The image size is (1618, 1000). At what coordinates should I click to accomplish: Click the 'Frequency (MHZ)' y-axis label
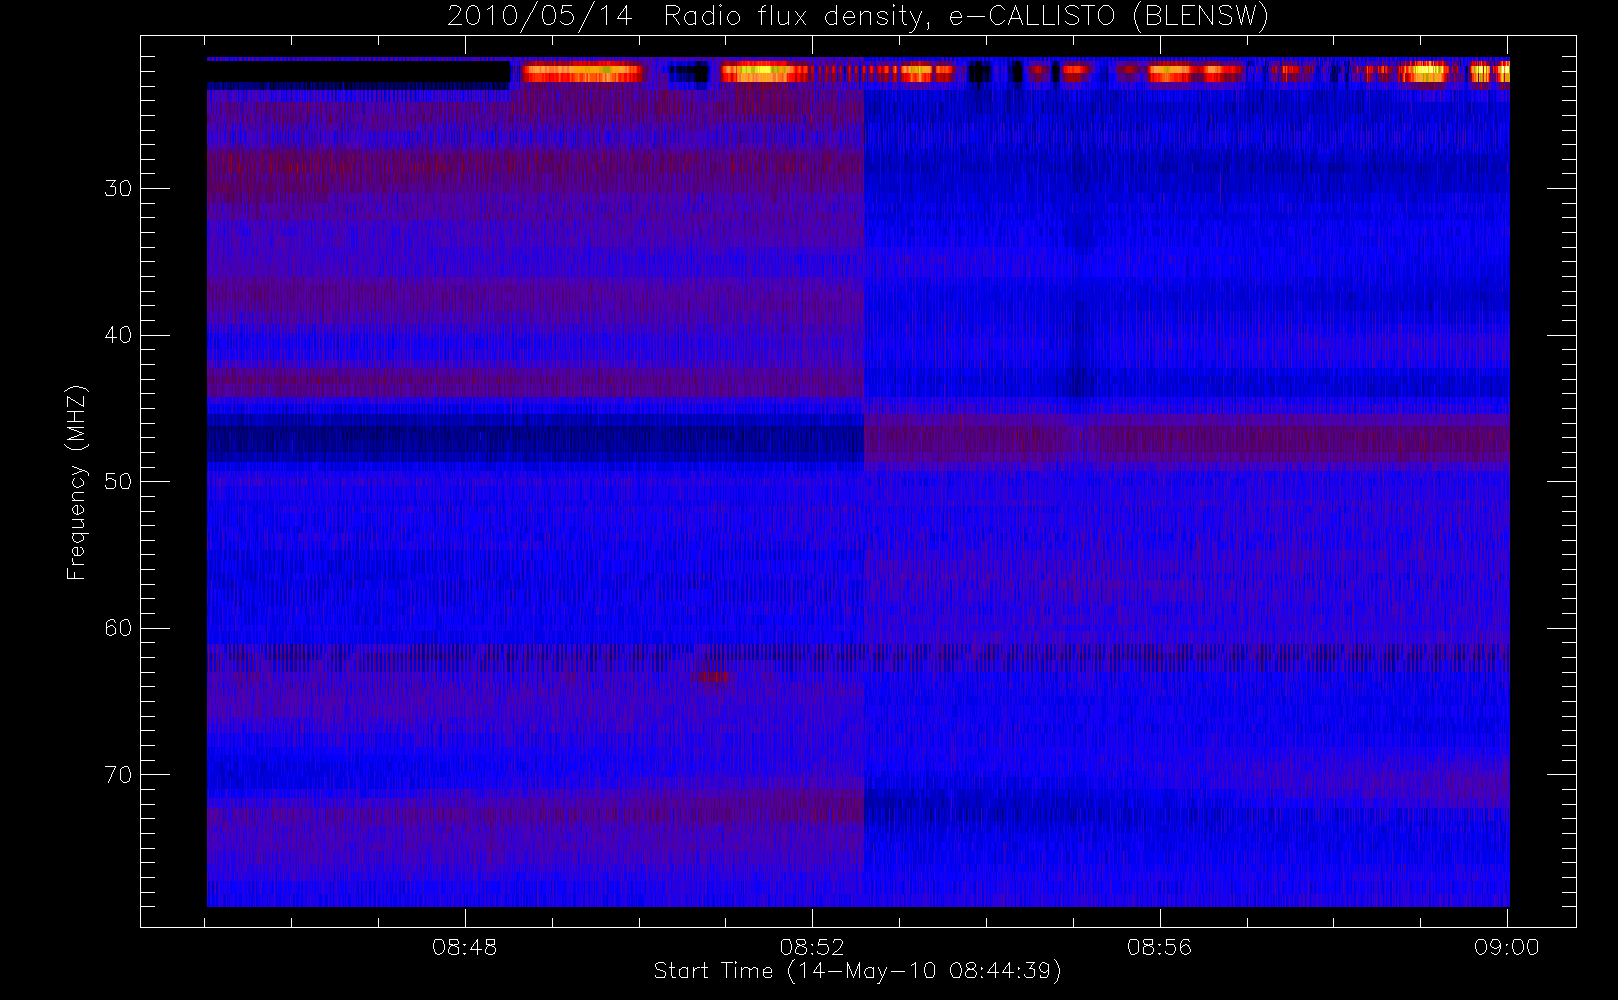point(77,482)
